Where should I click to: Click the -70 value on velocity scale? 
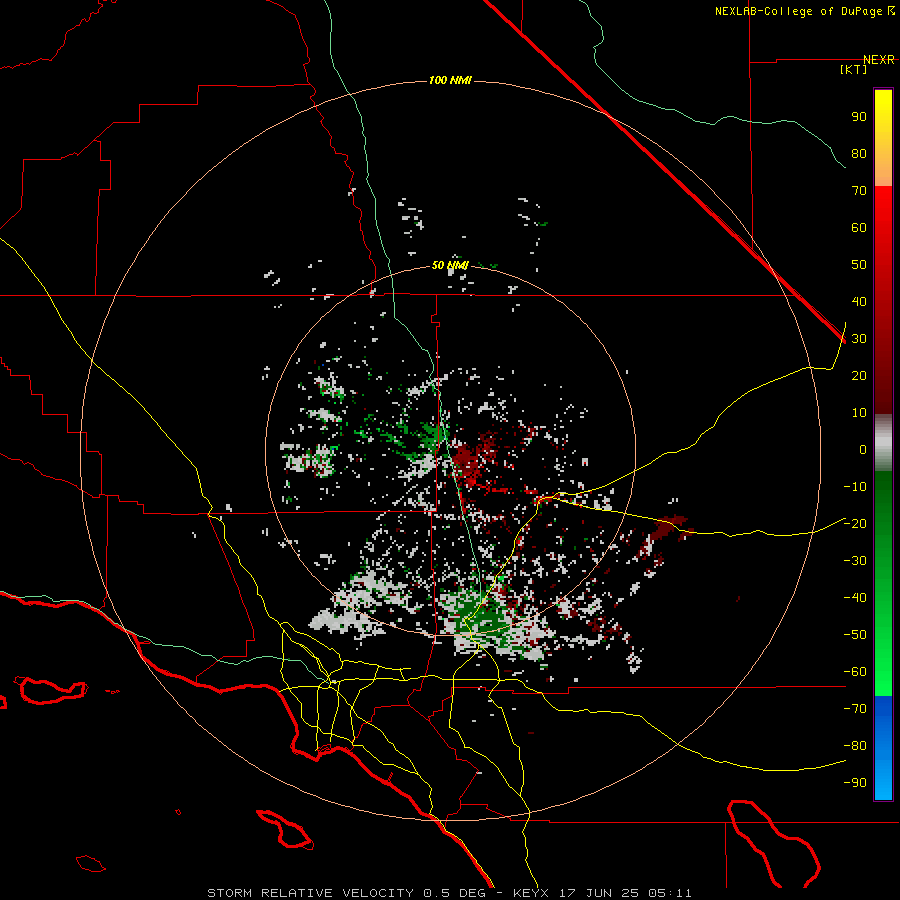pos(855,708)
